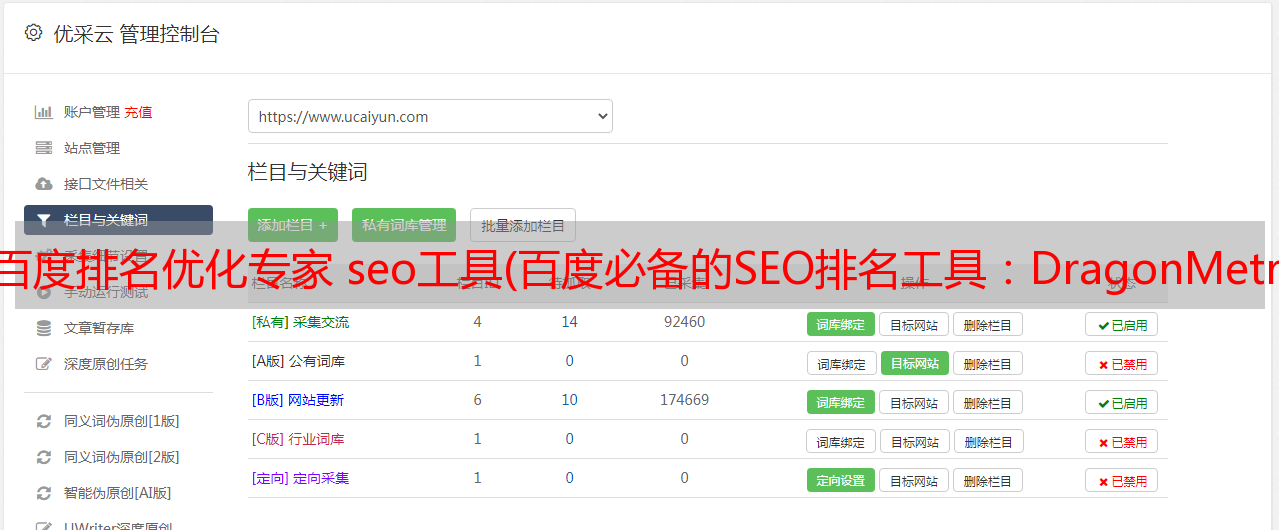Screen dimensions: 1279x530
Task: Click the edit icon next to 深度原创任务
Action: click(x=43, y=364)
